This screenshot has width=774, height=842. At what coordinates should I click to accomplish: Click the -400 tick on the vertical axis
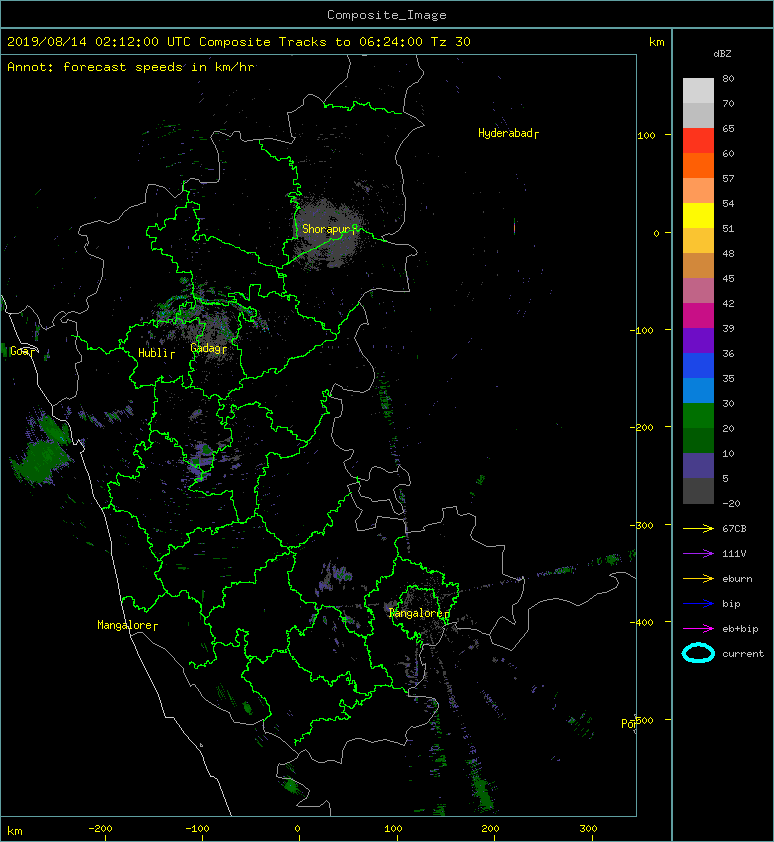[641, 623]
